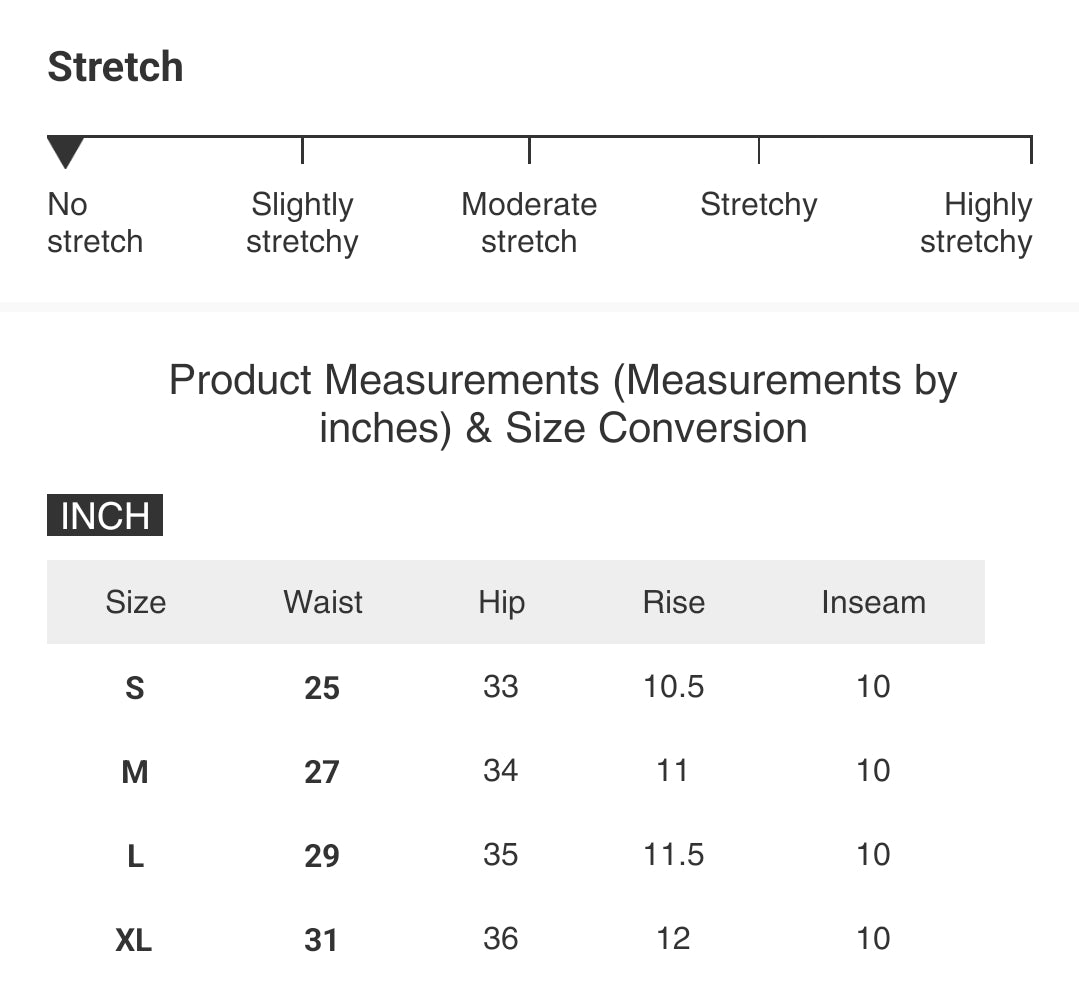Click the Waist column header
1079x992 pixels.
[x=323, y=602]
